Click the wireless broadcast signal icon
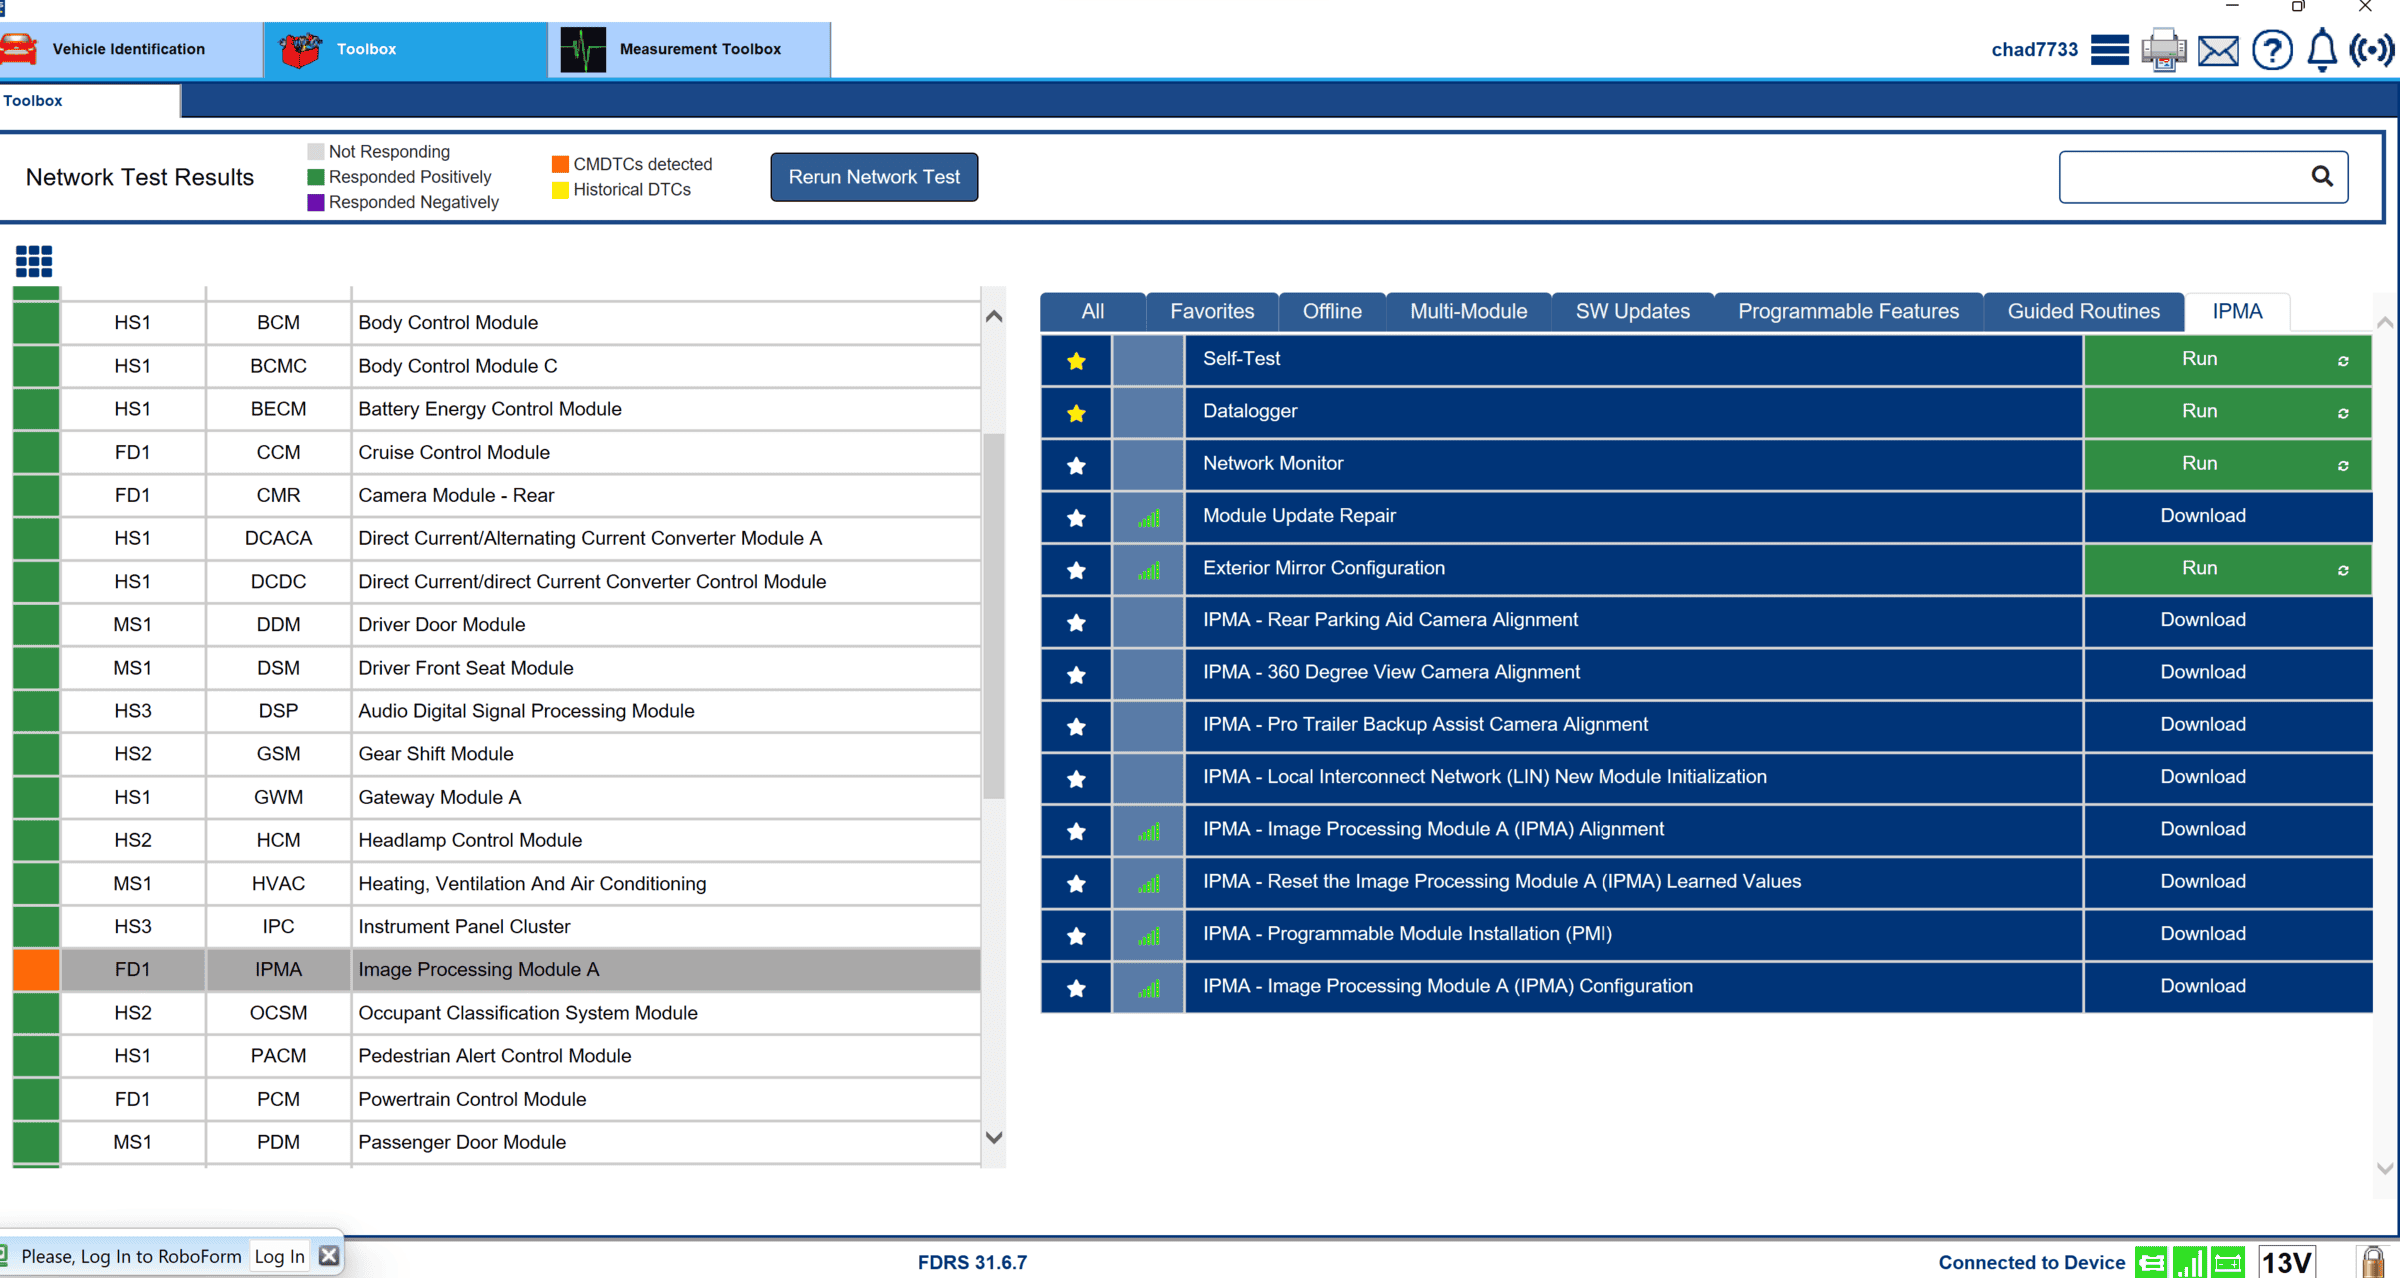Viewport: 2400px width, 1278px height. tap(2372, 50)
